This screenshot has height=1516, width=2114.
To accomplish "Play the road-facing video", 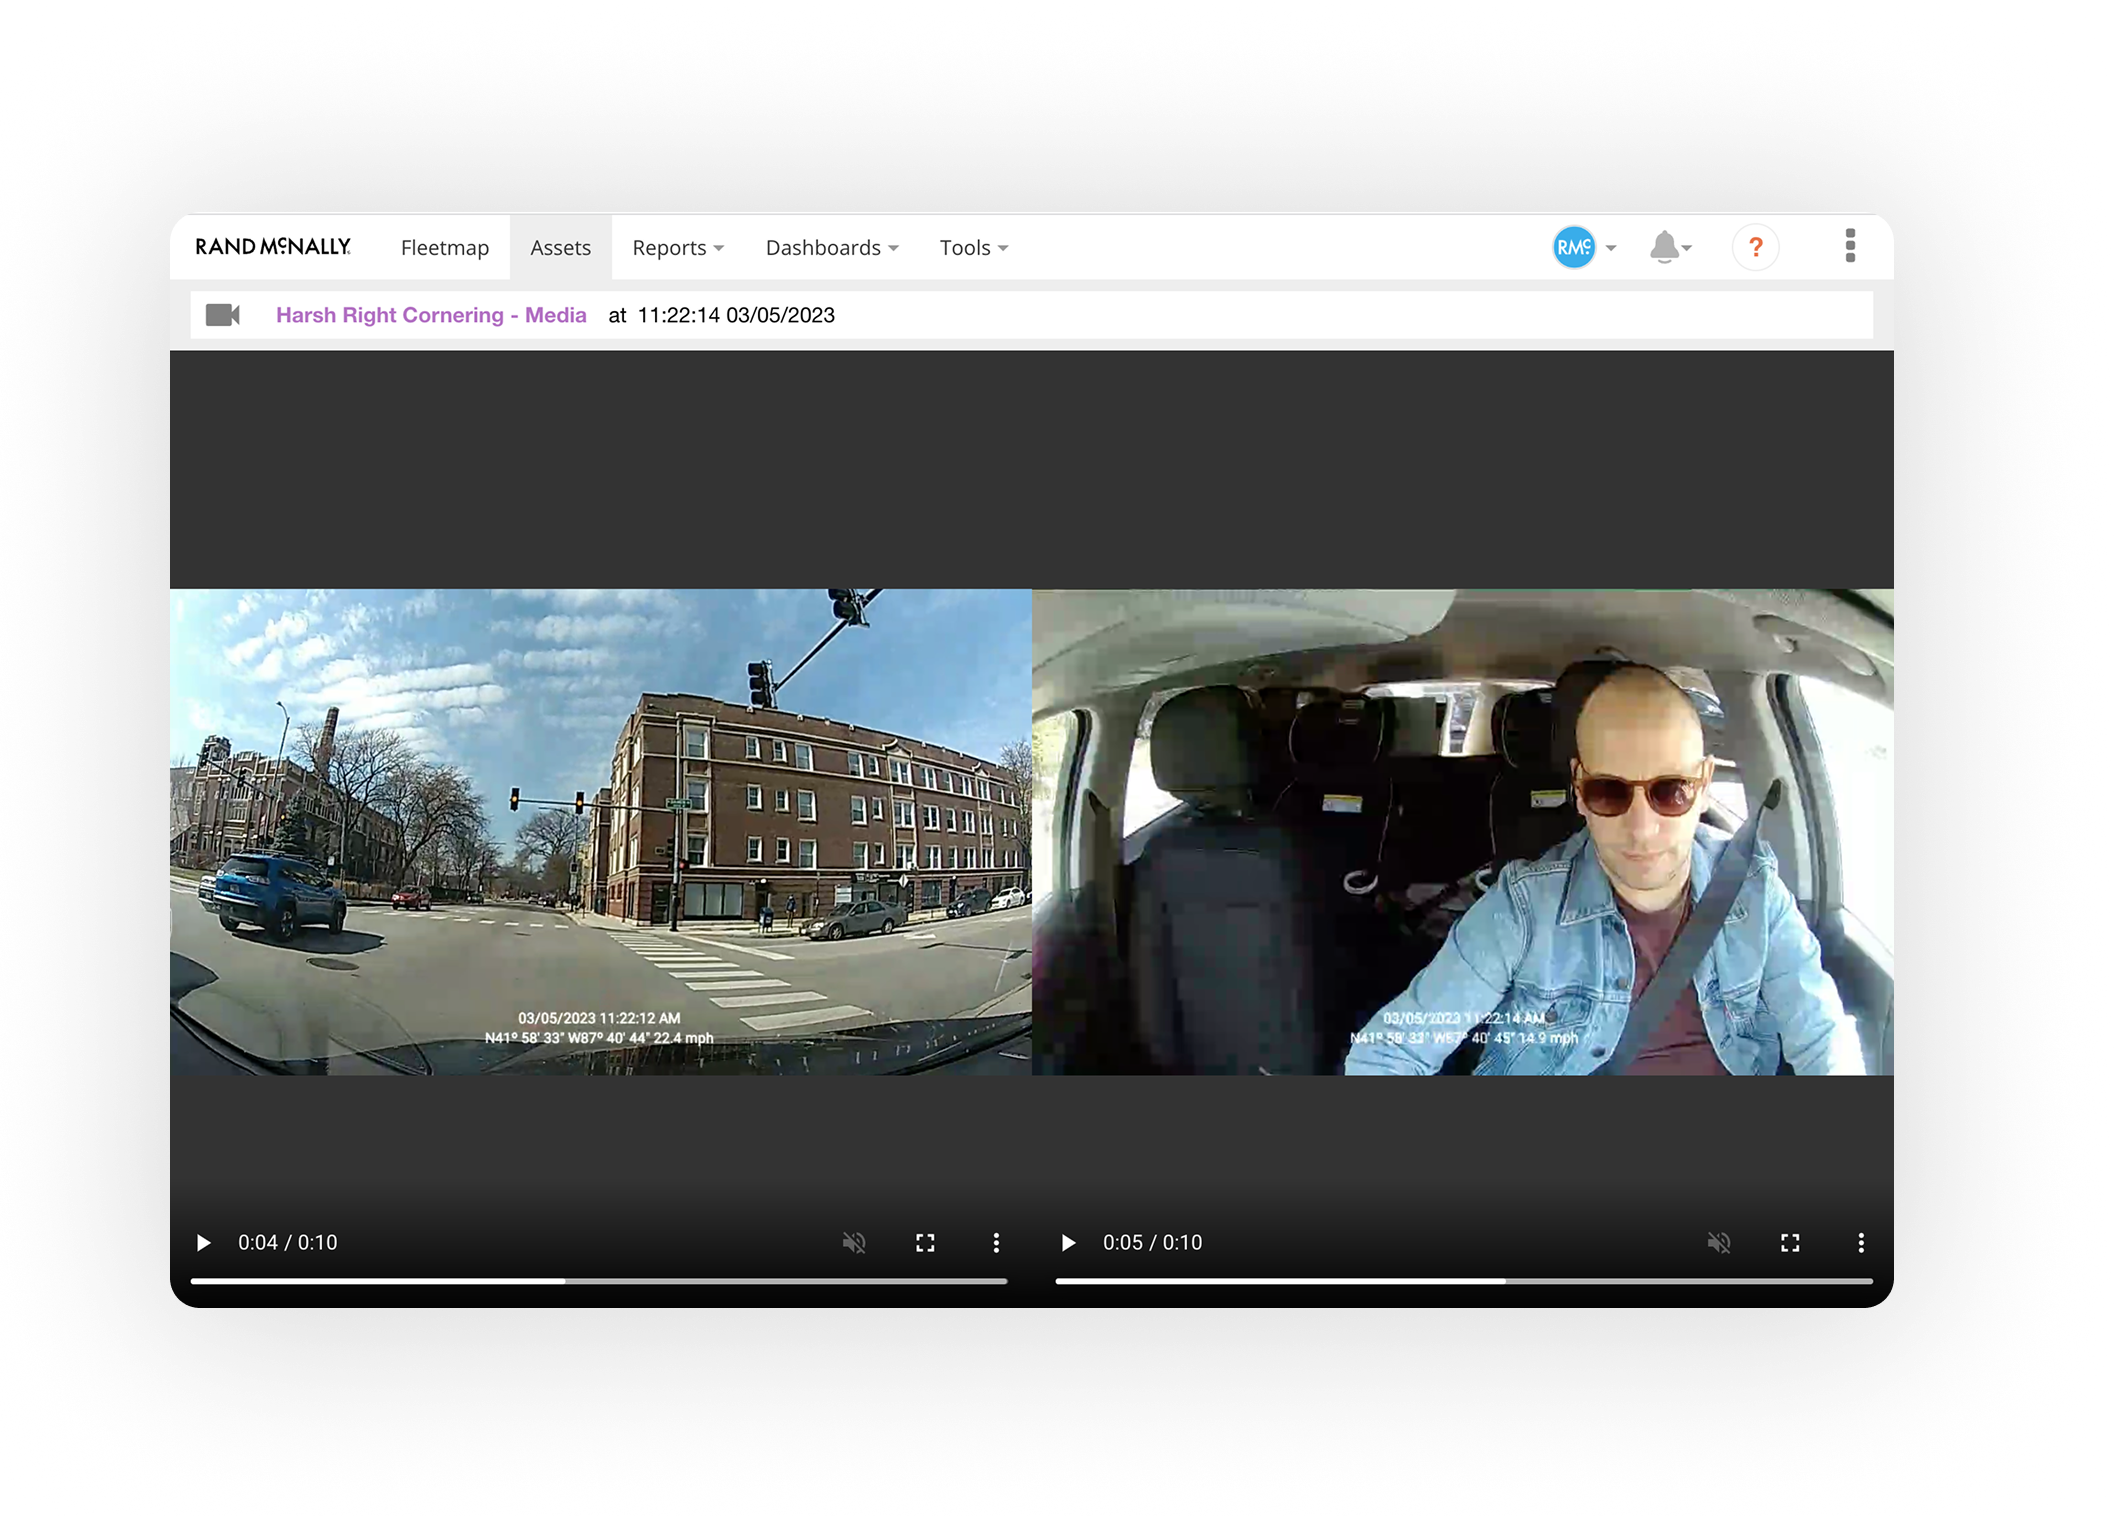I will click(x=203, y=1243).
